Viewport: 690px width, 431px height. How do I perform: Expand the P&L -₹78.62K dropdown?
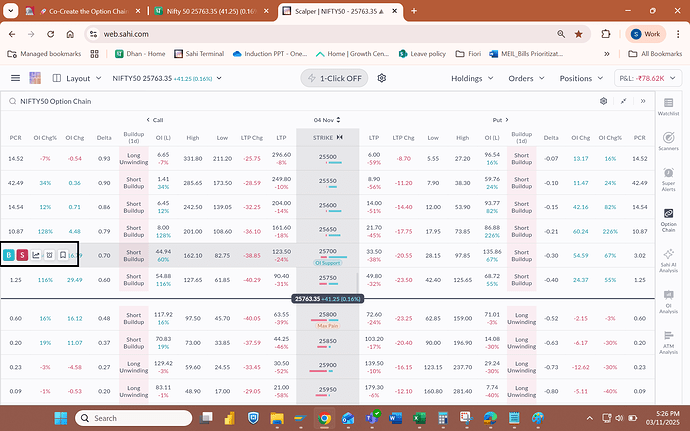648,78
